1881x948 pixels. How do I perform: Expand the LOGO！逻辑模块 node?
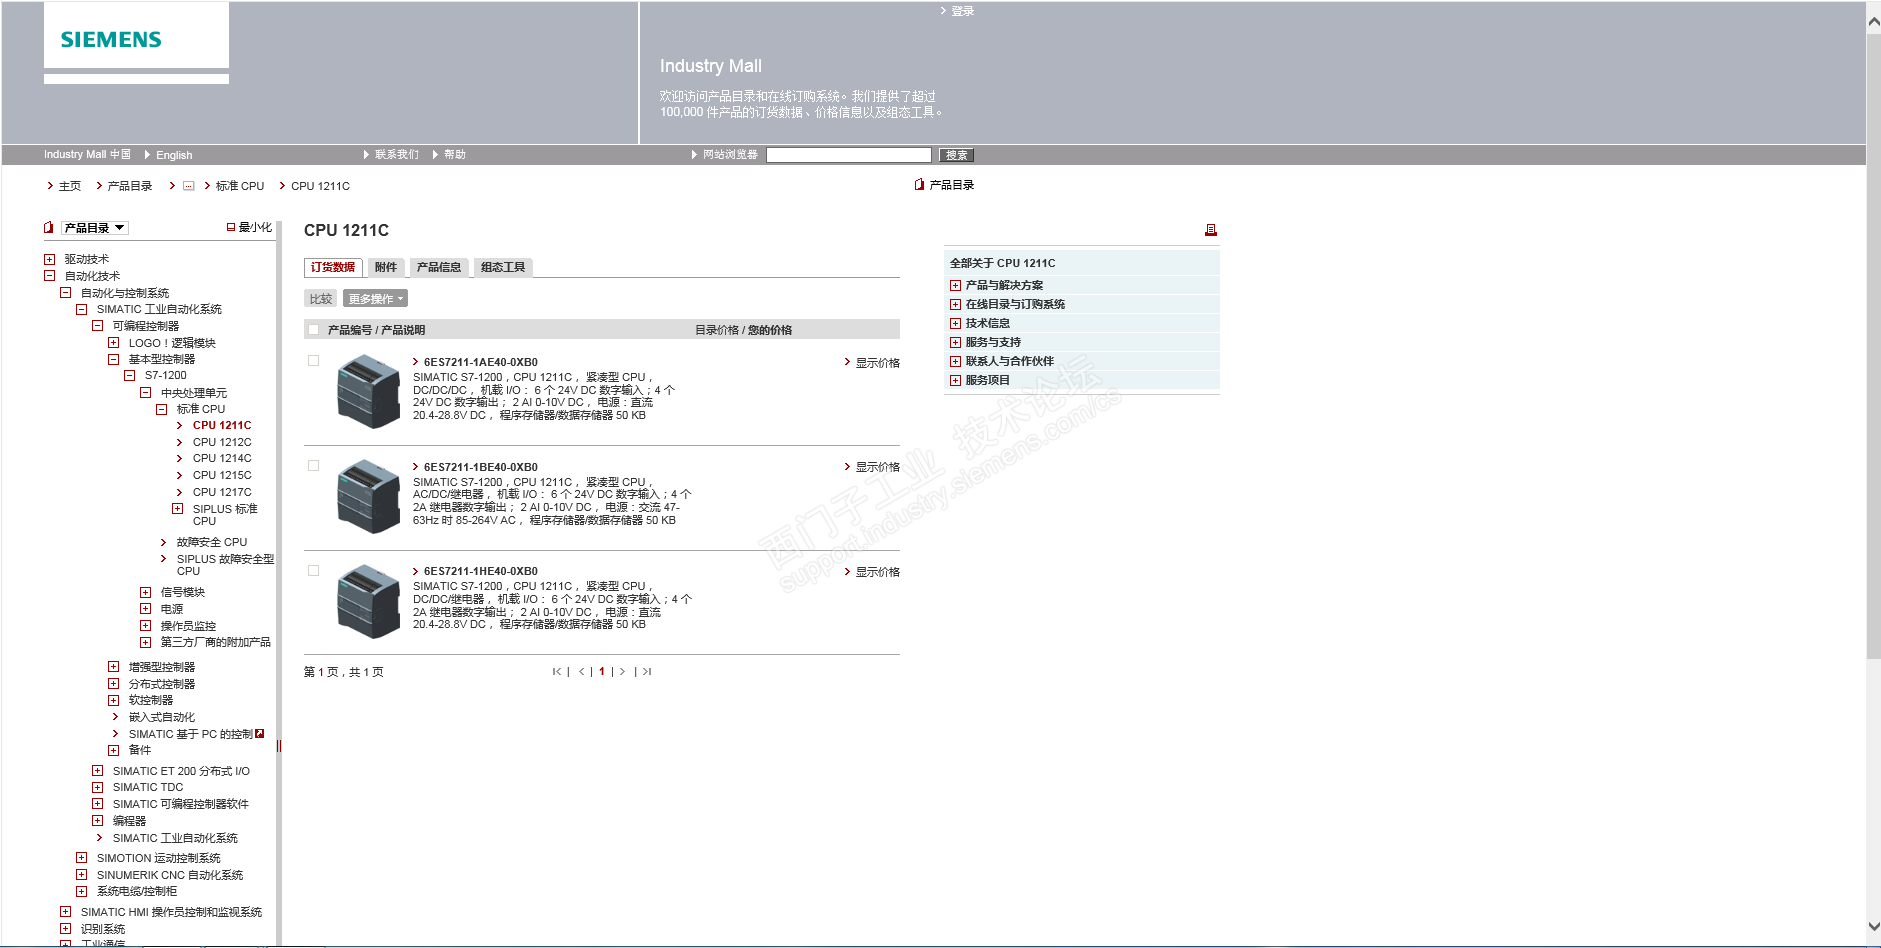[113, 343]
